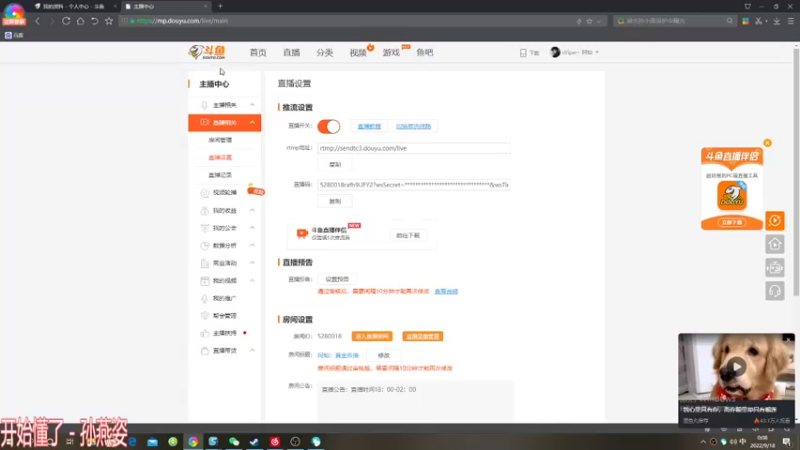
Task: Open 视频 in the top navigation
Action: [358, 53]
